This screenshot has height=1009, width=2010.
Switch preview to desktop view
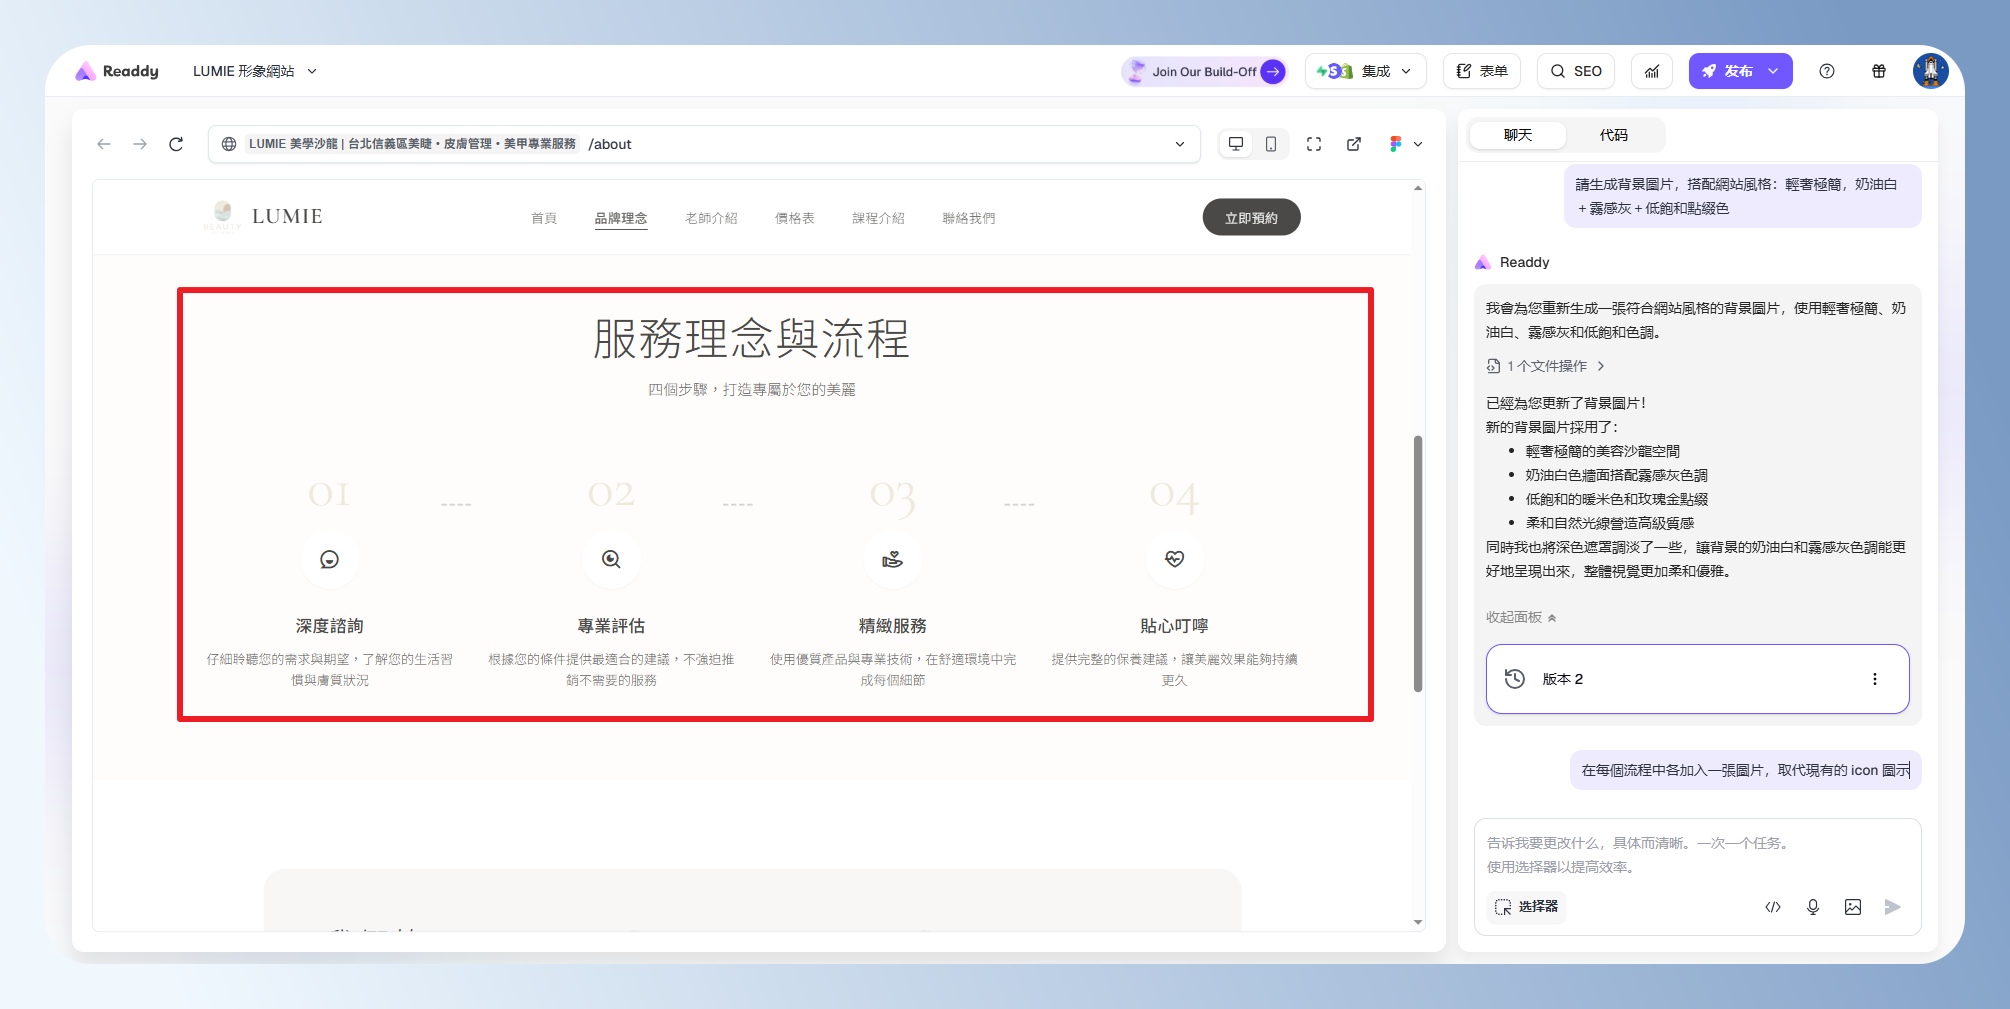coord(1236,144)
